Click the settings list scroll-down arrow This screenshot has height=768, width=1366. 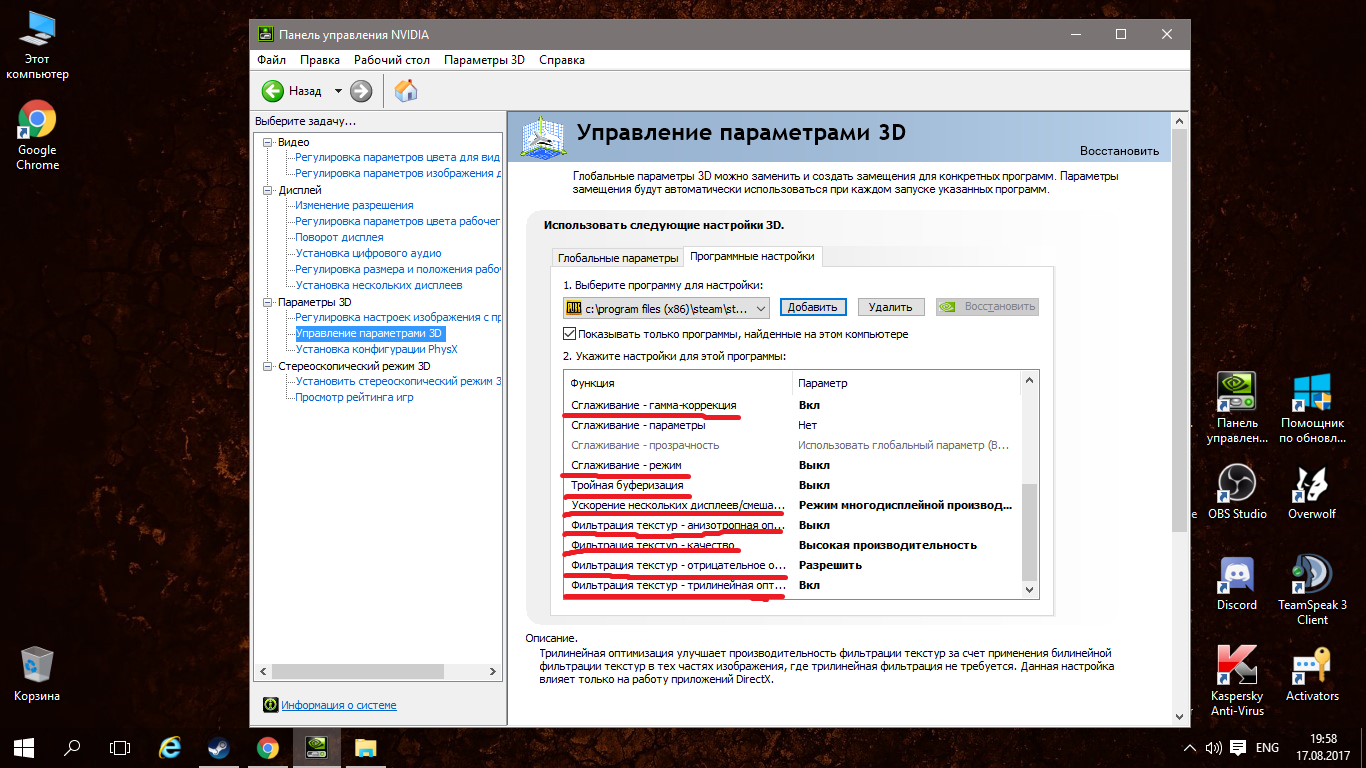1030,590
